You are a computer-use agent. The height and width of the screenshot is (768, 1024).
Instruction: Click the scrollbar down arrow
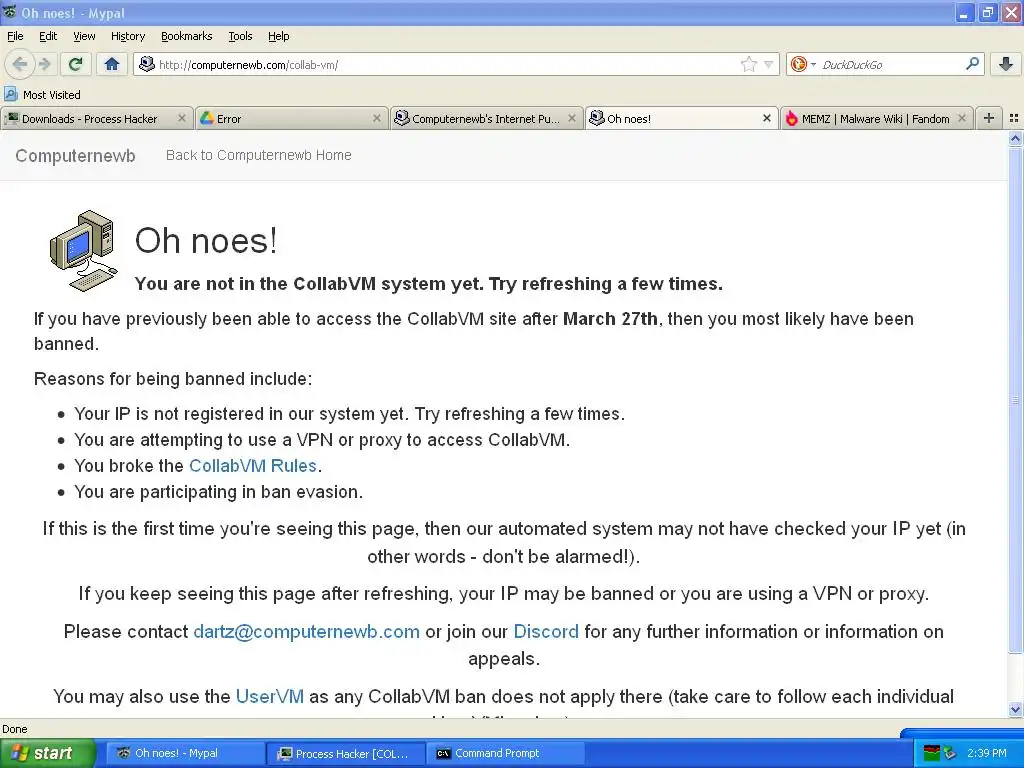(1015, 709)
